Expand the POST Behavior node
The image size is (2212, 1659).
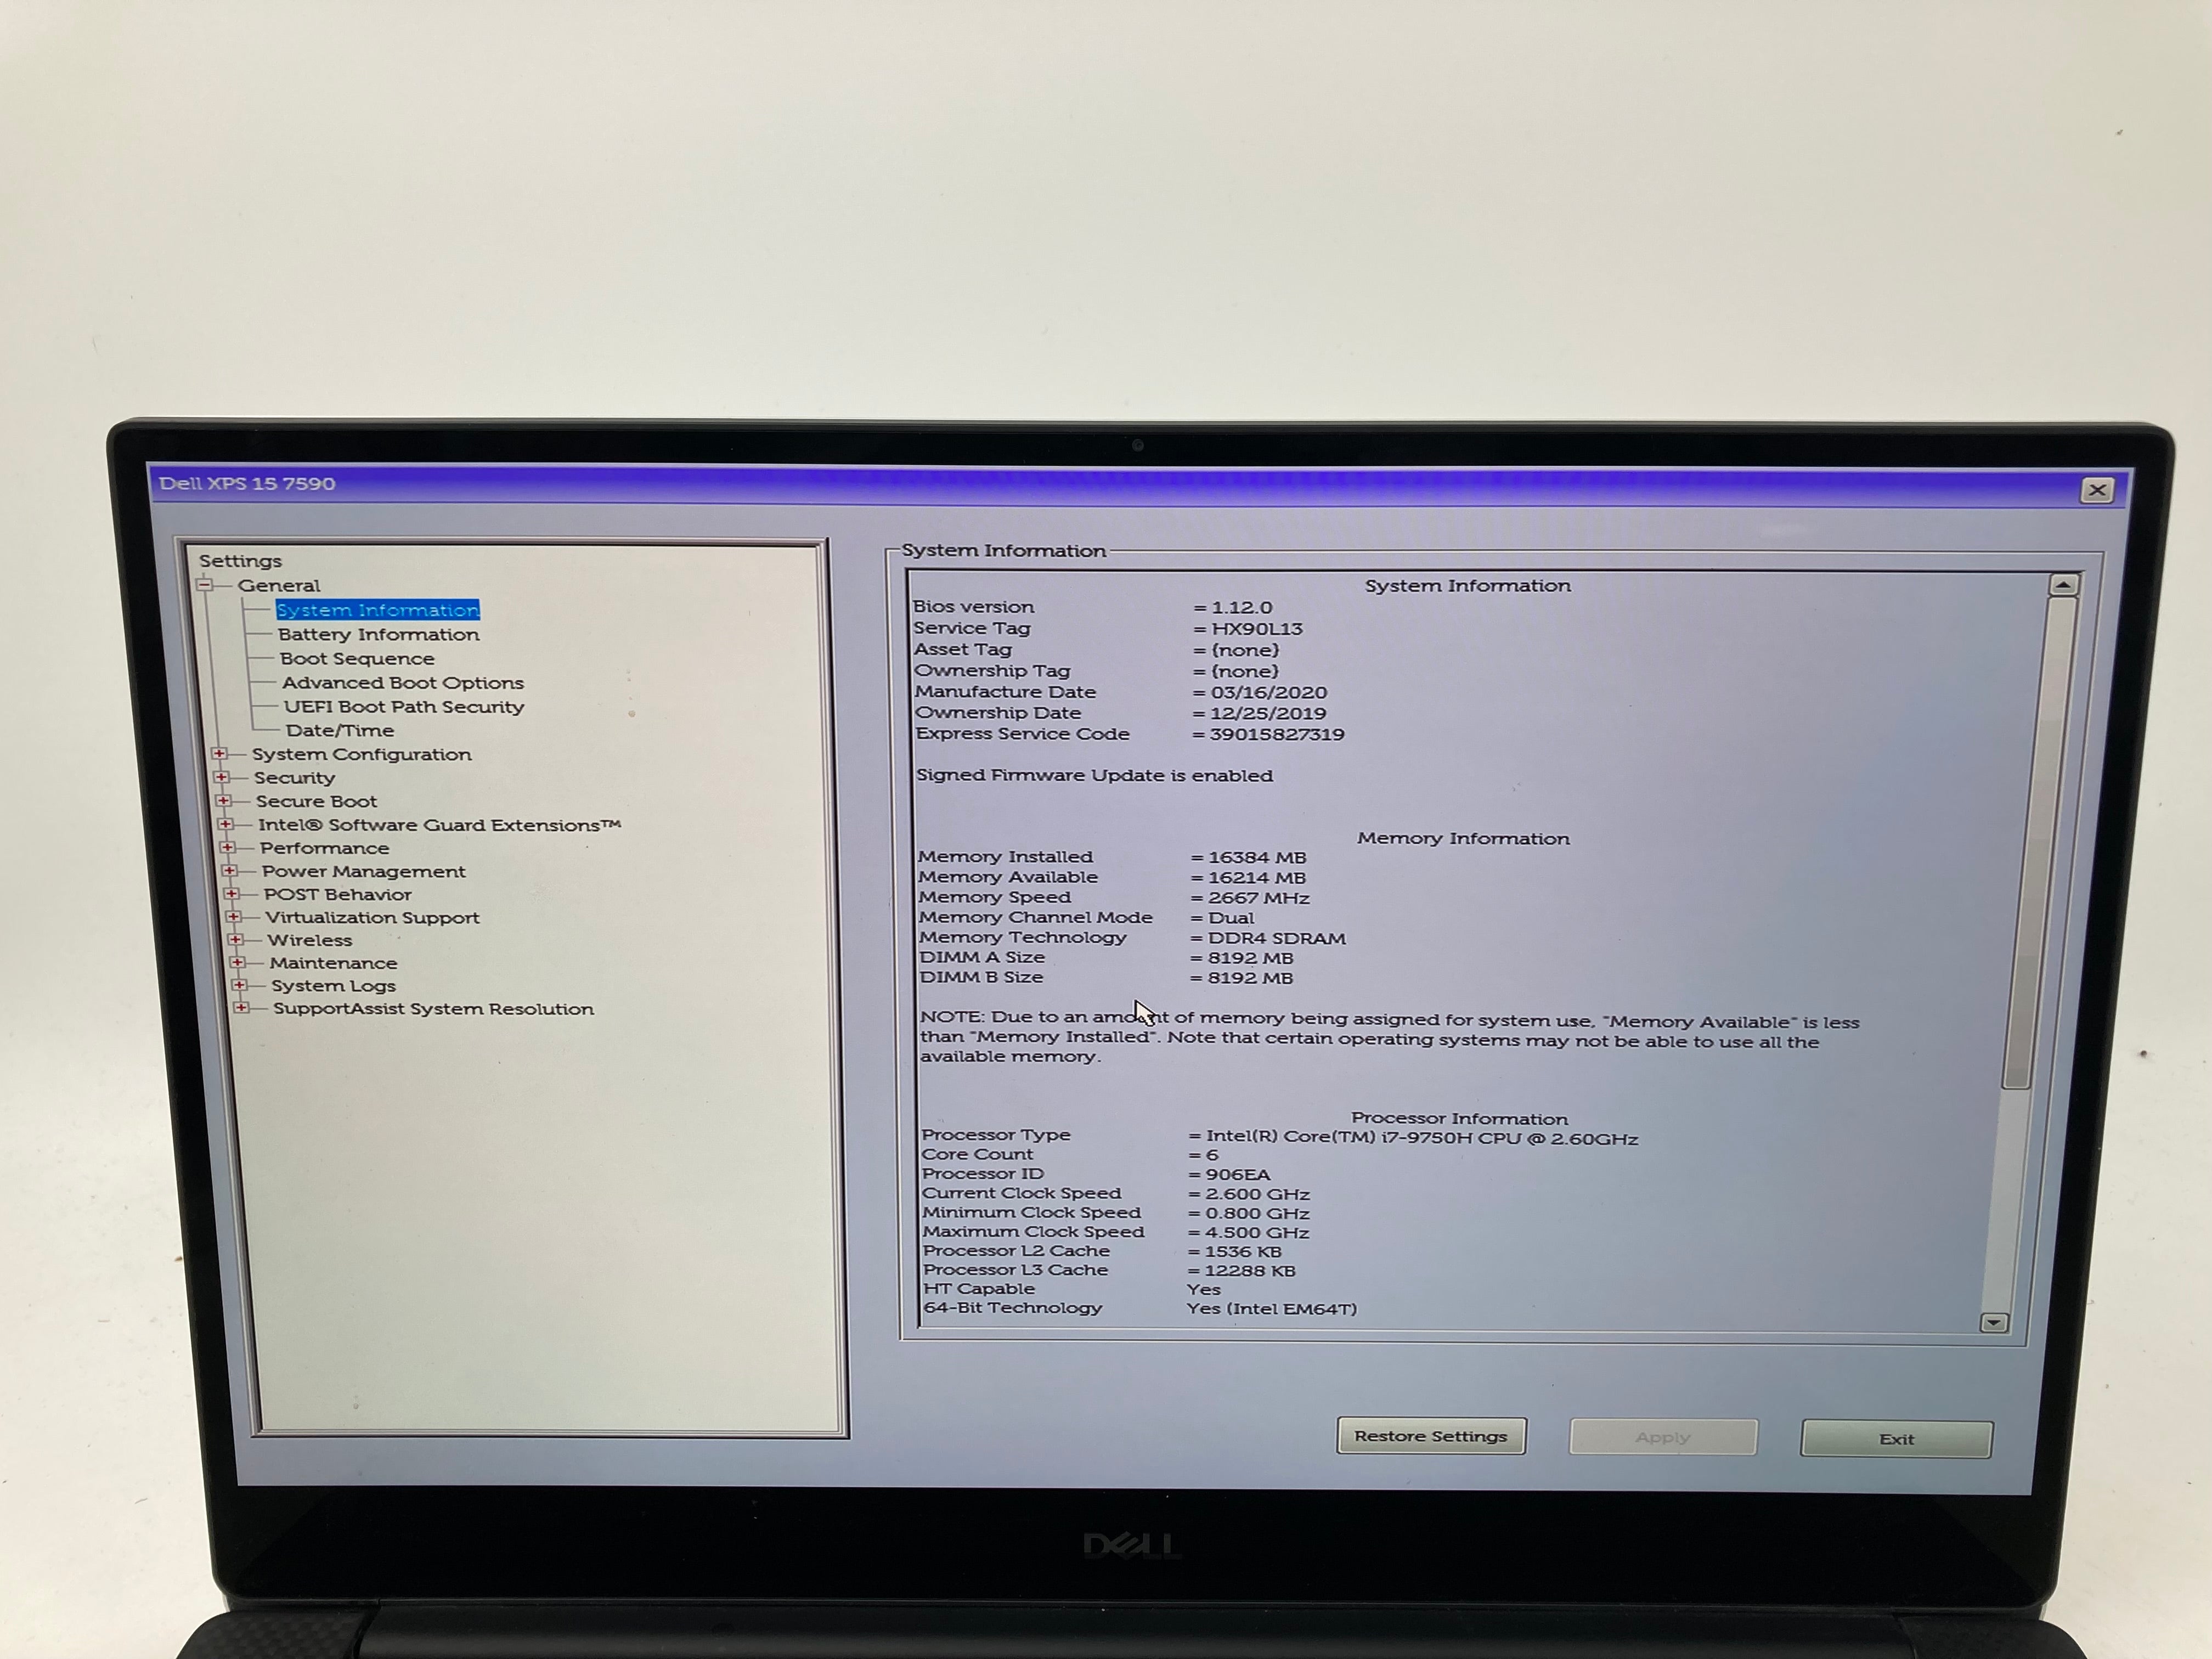point(232,894)
